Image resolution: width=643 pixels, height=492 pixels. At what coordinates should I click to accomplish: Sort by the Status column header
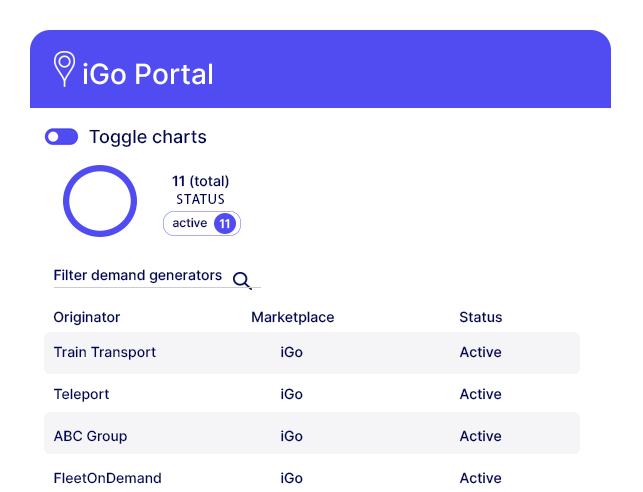pyautogui.click(x=481, y=317)
